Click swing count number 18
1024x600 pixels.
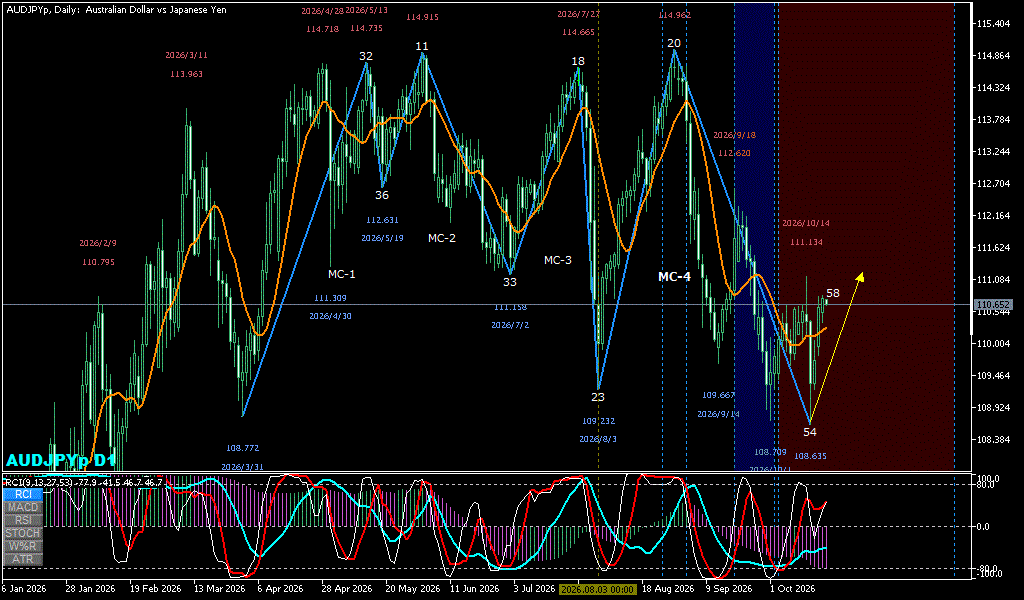578,61
